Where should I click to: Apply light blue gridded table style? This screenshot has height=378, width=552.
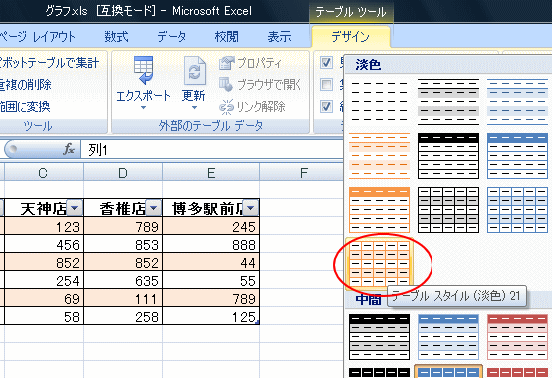click(517, 210)
